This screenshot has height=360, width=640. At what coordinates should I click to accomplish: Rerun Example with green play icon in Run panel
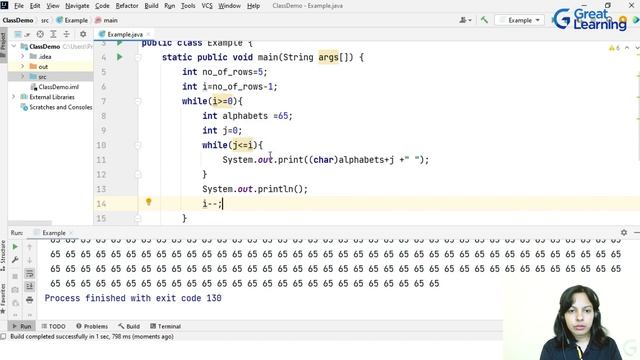pos(15,247)
